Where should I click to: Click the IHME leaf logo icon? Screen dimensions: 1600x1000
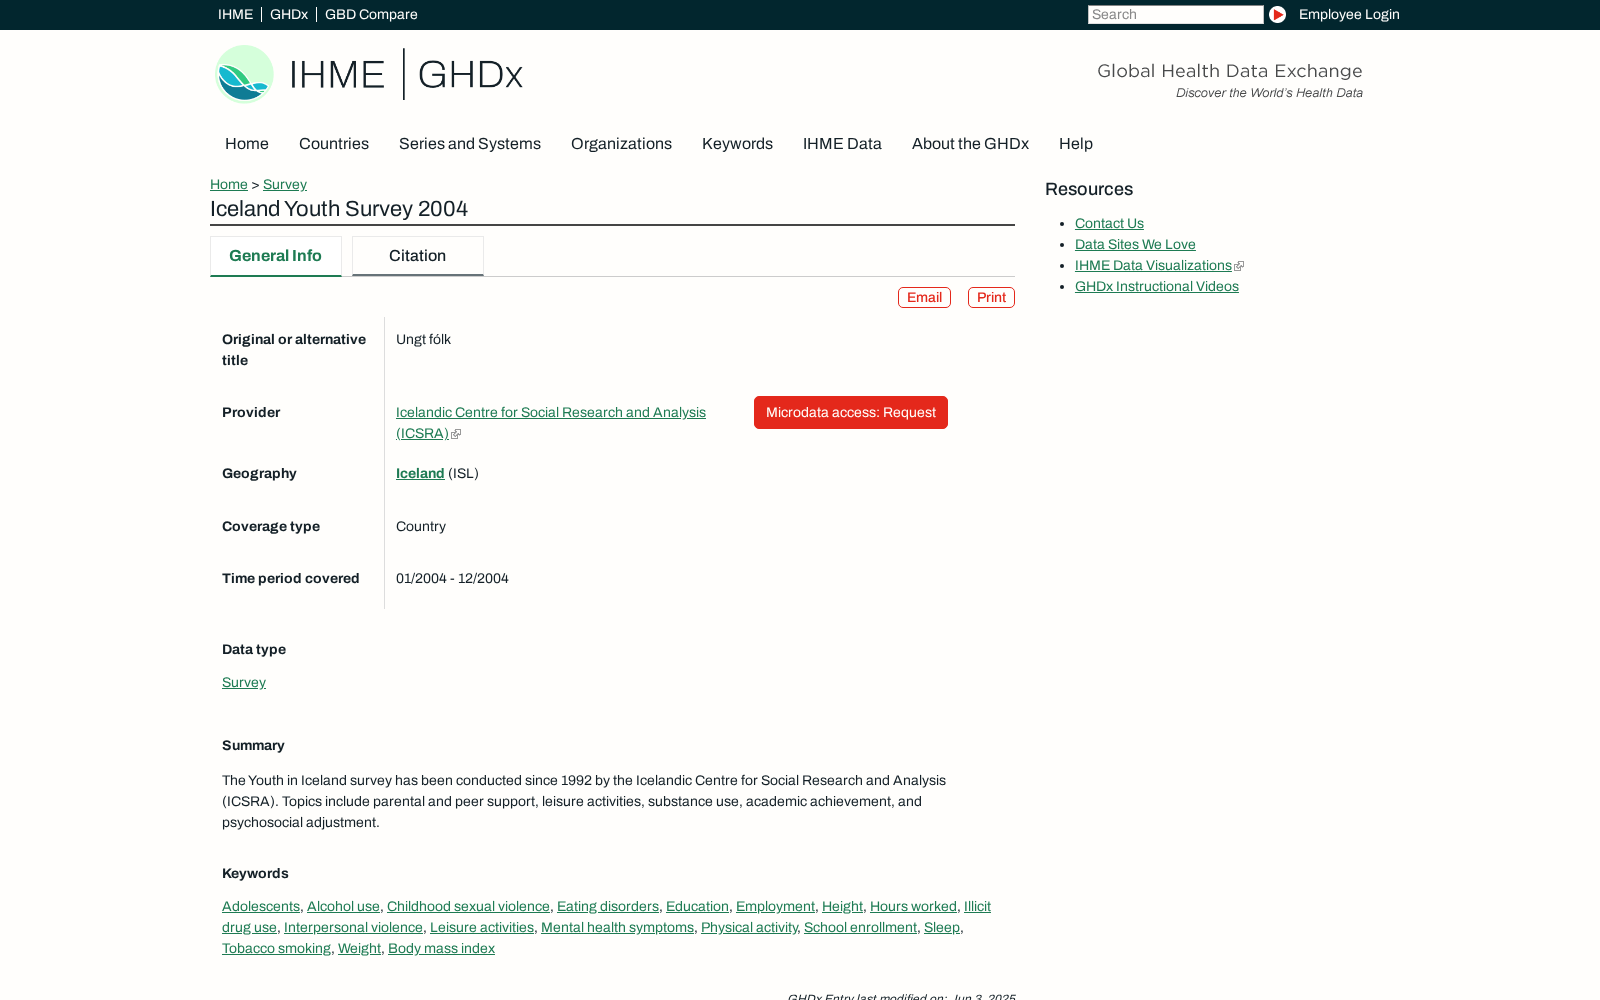pyautogui.click(x=244, y=74)
